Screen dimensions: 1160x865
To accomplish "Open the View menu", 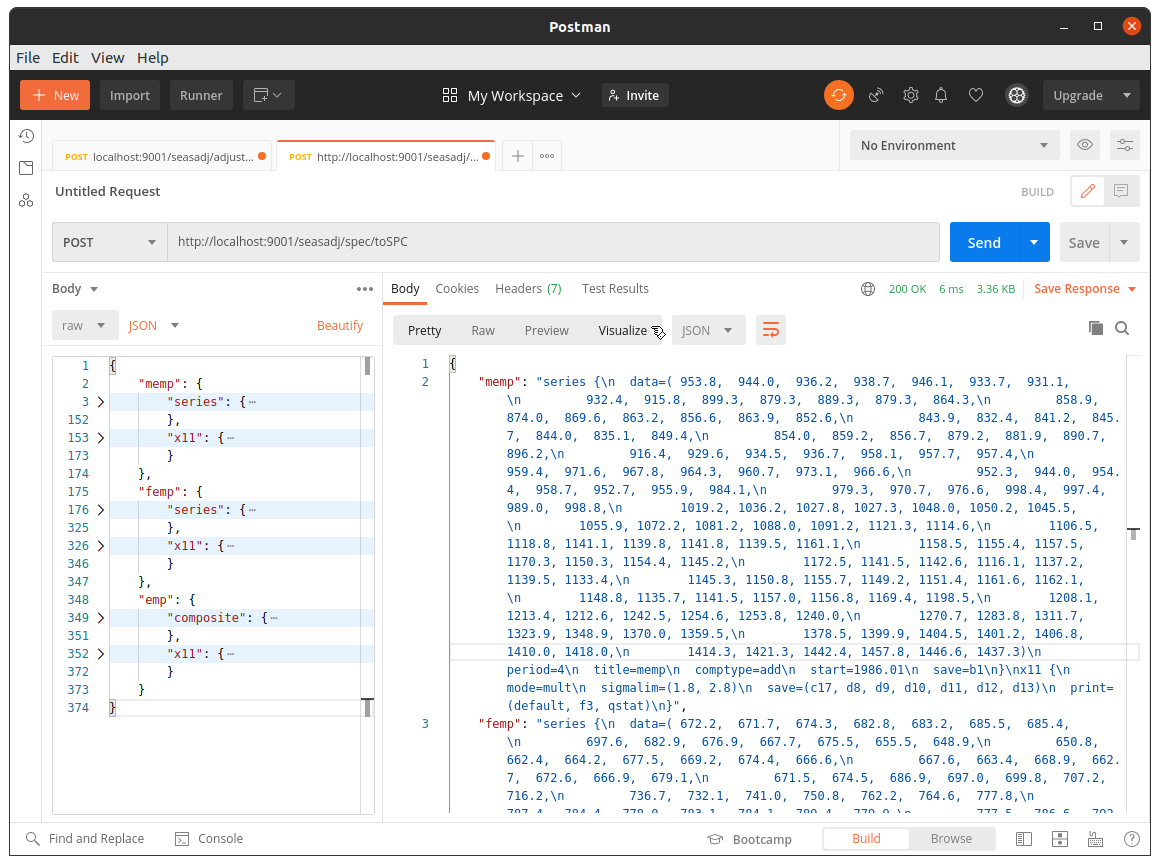I will [x=107, y=58].
